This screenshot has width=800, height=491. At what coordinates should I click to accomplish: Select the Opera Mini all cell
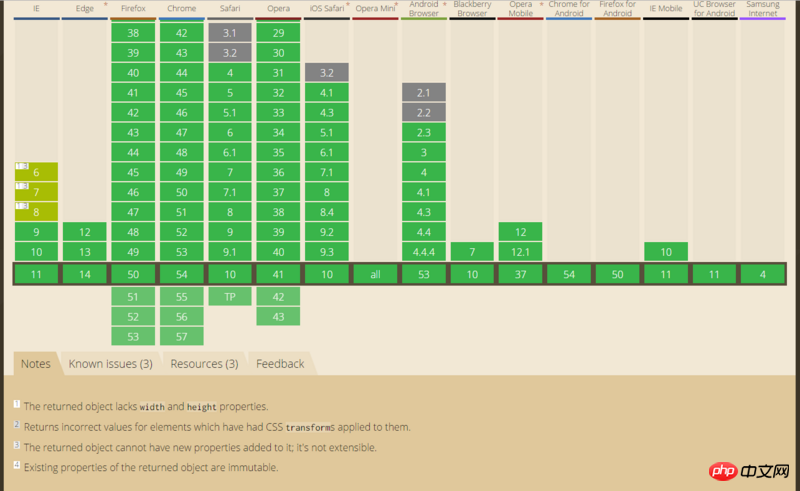tap(376, 274)
